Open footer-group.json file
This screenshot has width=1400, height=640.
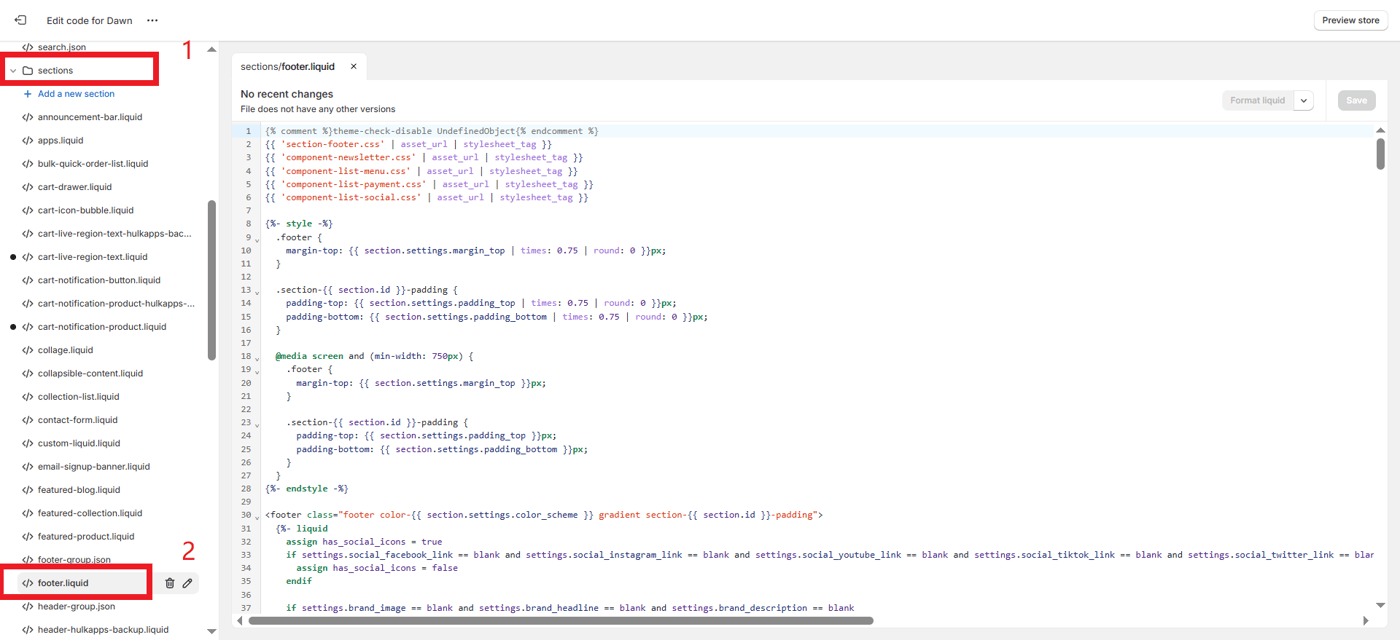[x=74, y=560]
